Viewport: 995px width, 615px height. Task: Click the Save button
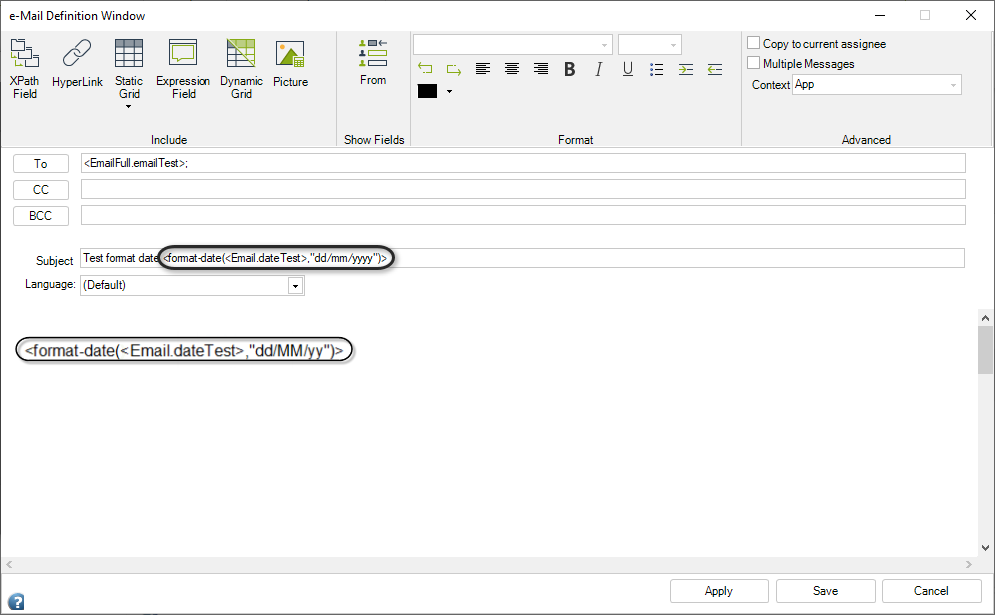pos(826,591)
